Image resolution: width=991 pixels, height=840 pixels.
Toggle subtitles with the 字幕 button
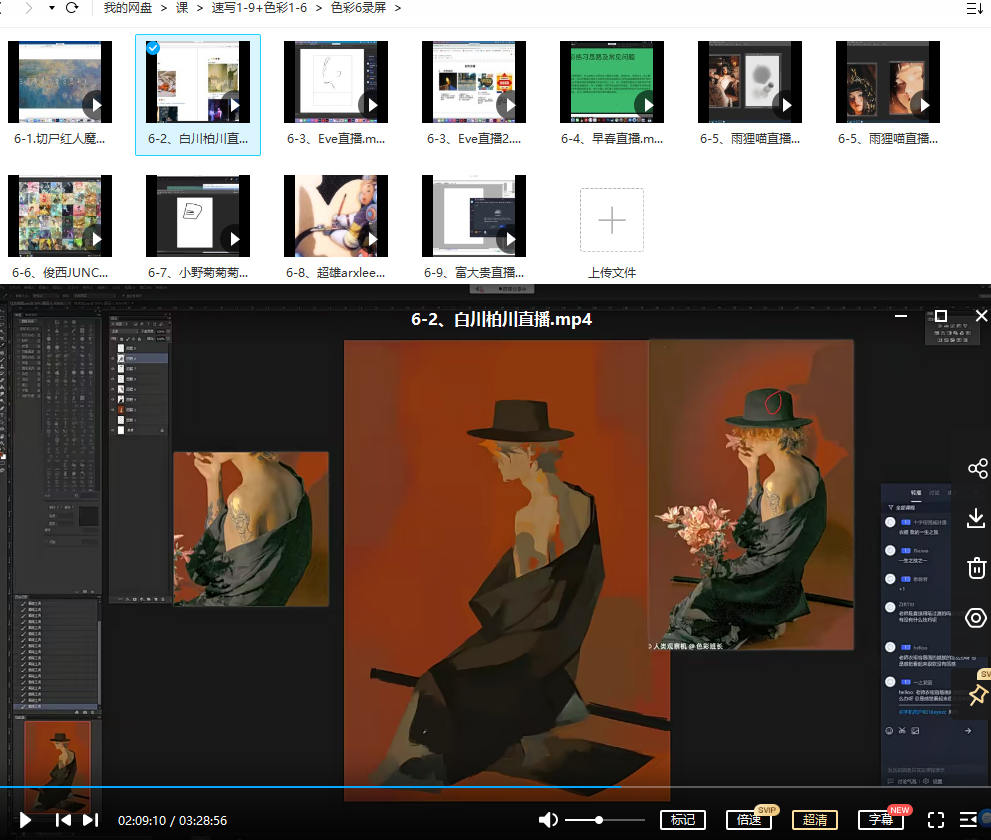(881, 820)
